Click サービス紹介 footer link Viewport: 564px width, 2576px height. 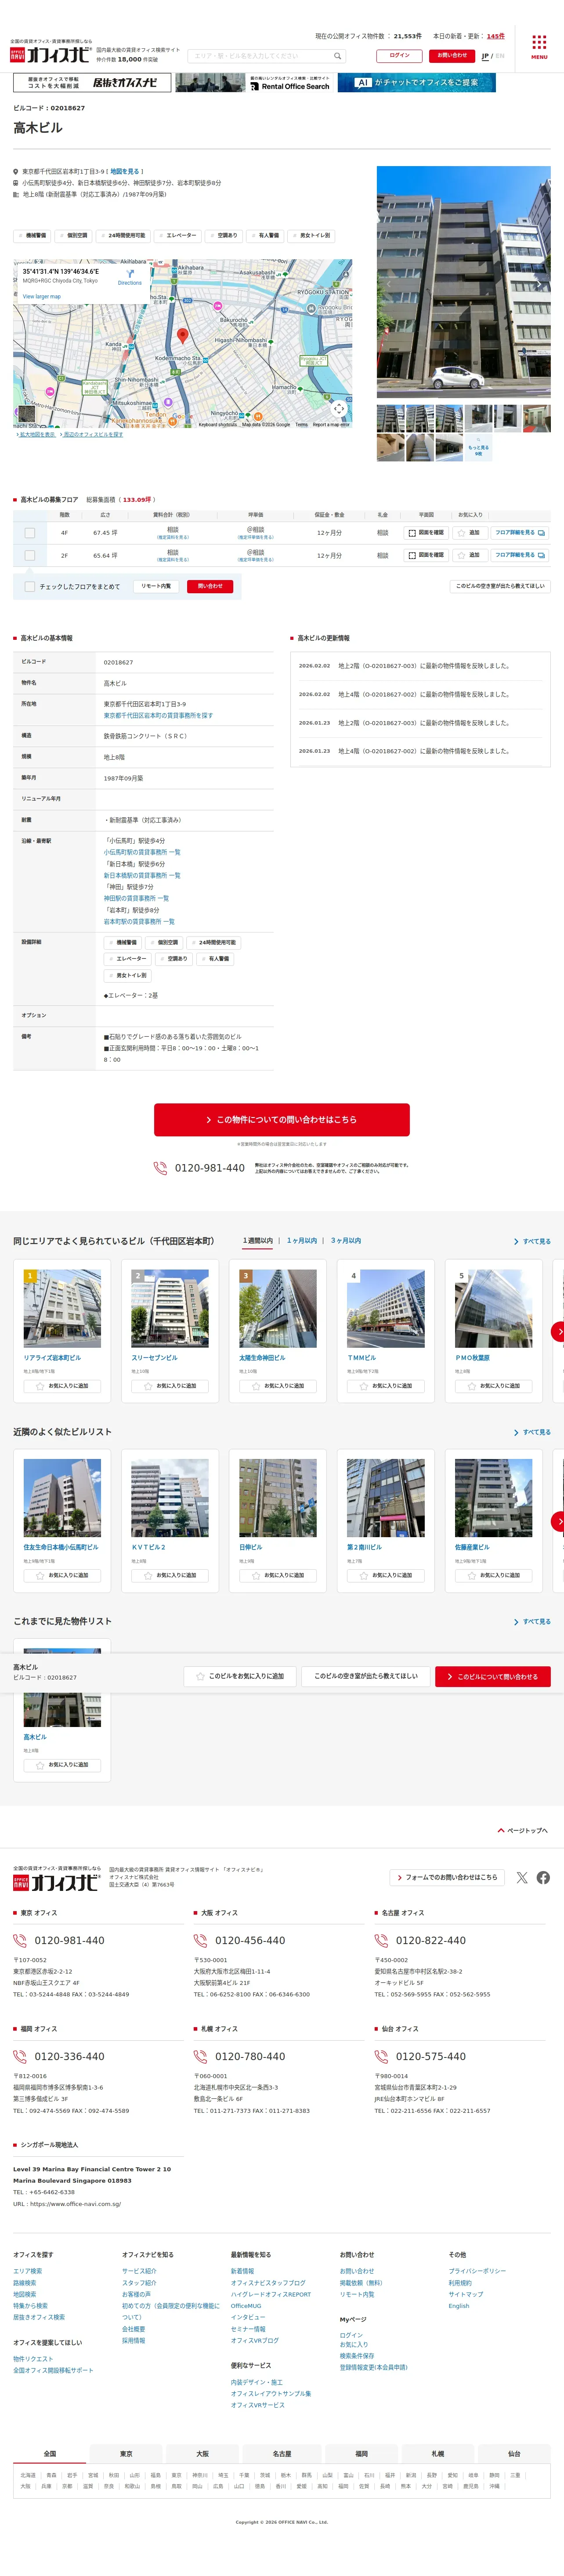(139, 2271)
